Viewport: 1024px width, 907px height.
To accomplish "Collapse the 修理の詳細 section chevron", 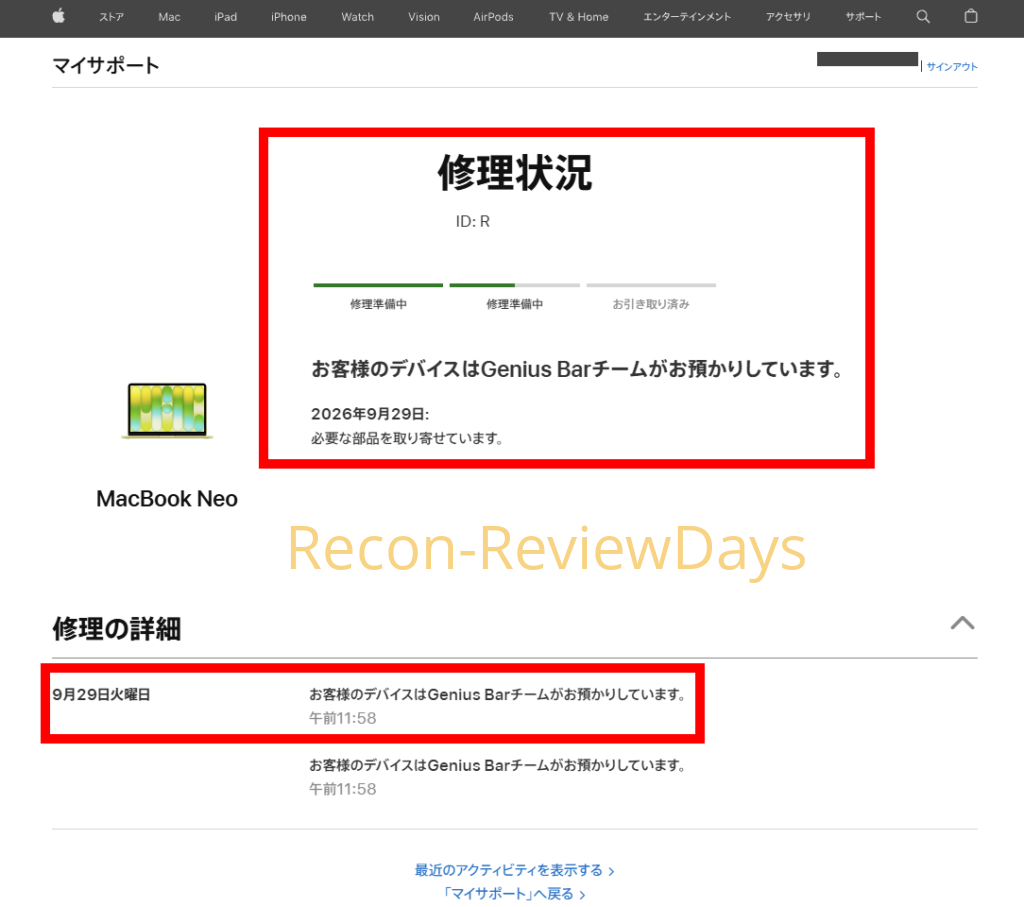I will (963, 623).
